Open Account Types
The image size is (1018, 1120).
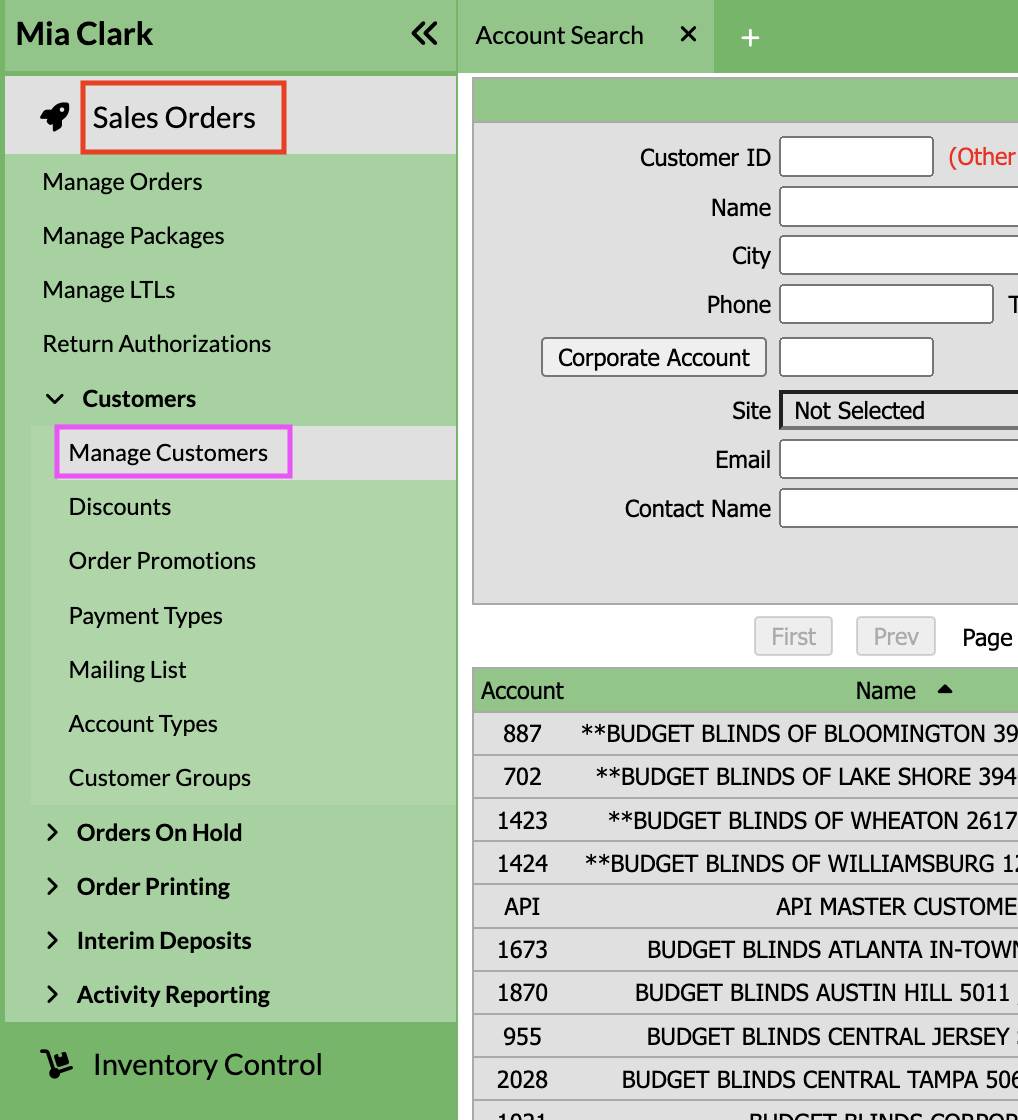pyautogui.click(x=143, y=724)
